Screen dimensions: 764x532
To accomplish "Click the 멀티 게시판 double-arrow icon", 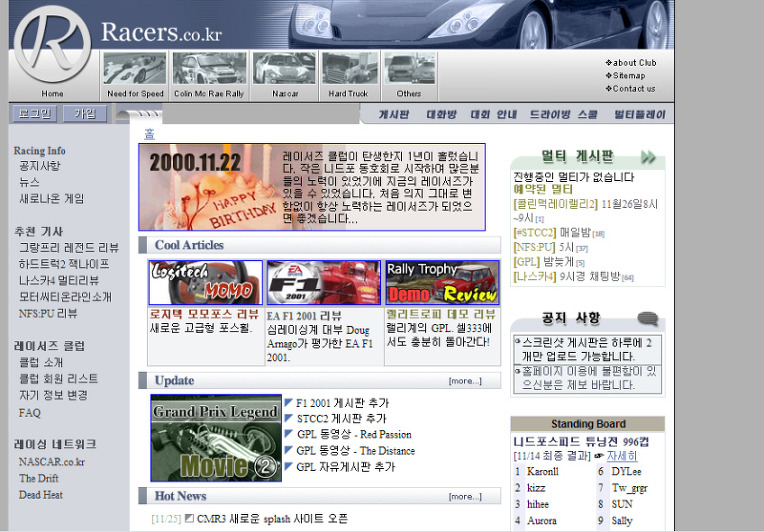I will coord(649,157).
